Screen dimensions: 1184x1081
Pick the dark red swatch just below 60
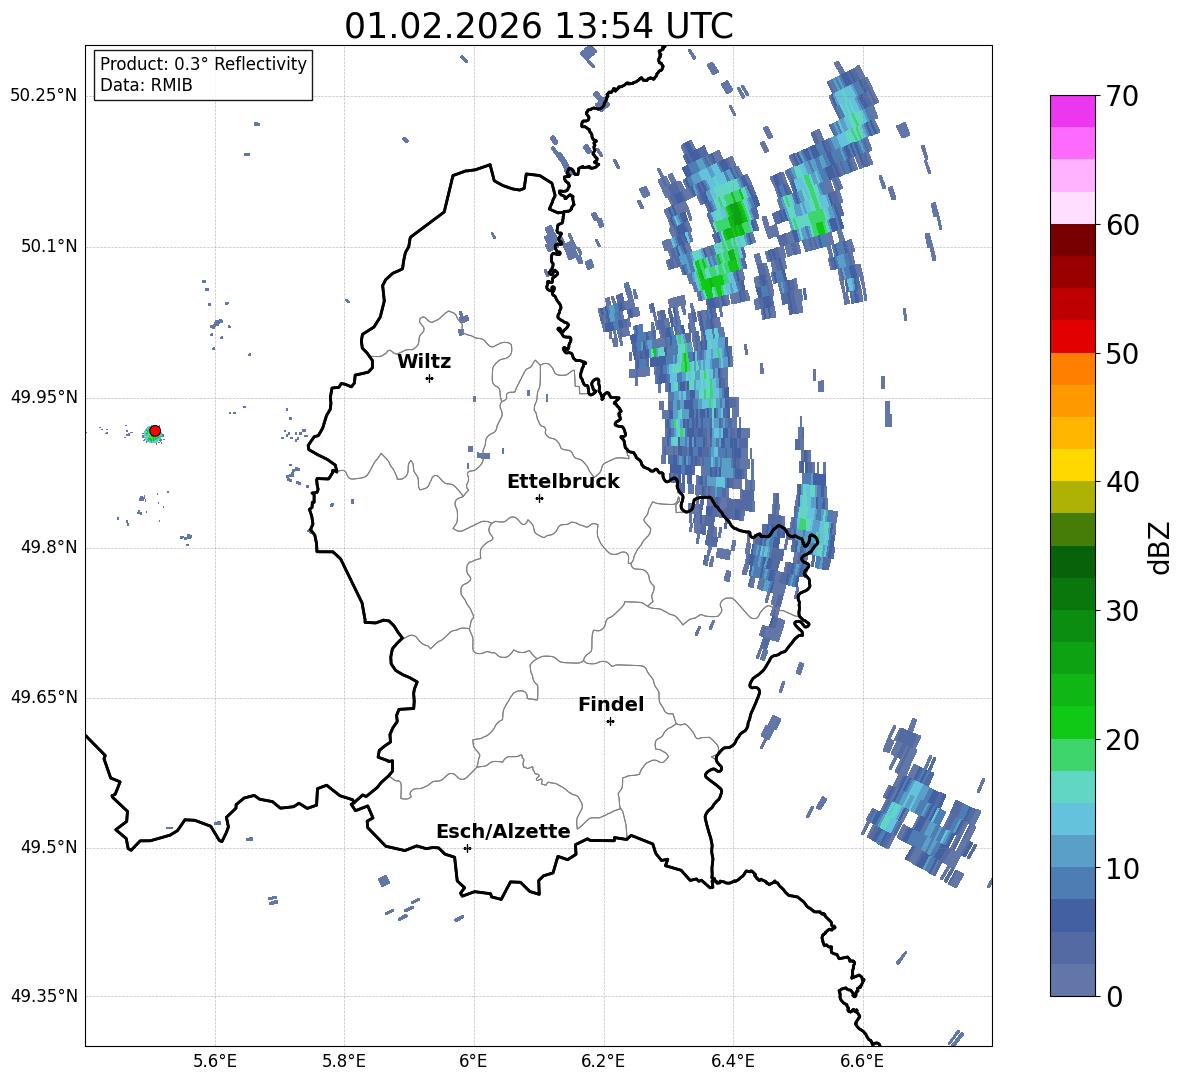tap(1072, 240)
